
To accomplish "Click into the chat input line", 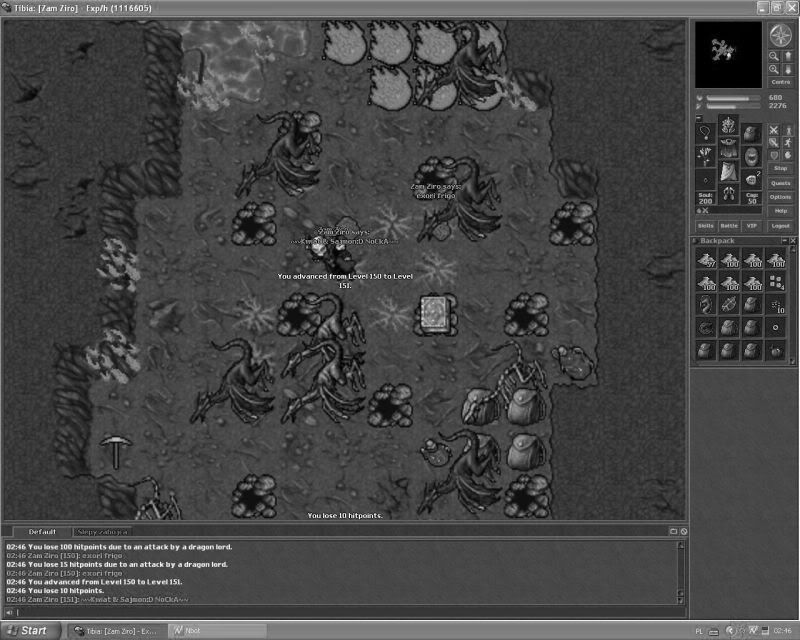I will pos(351,612).
